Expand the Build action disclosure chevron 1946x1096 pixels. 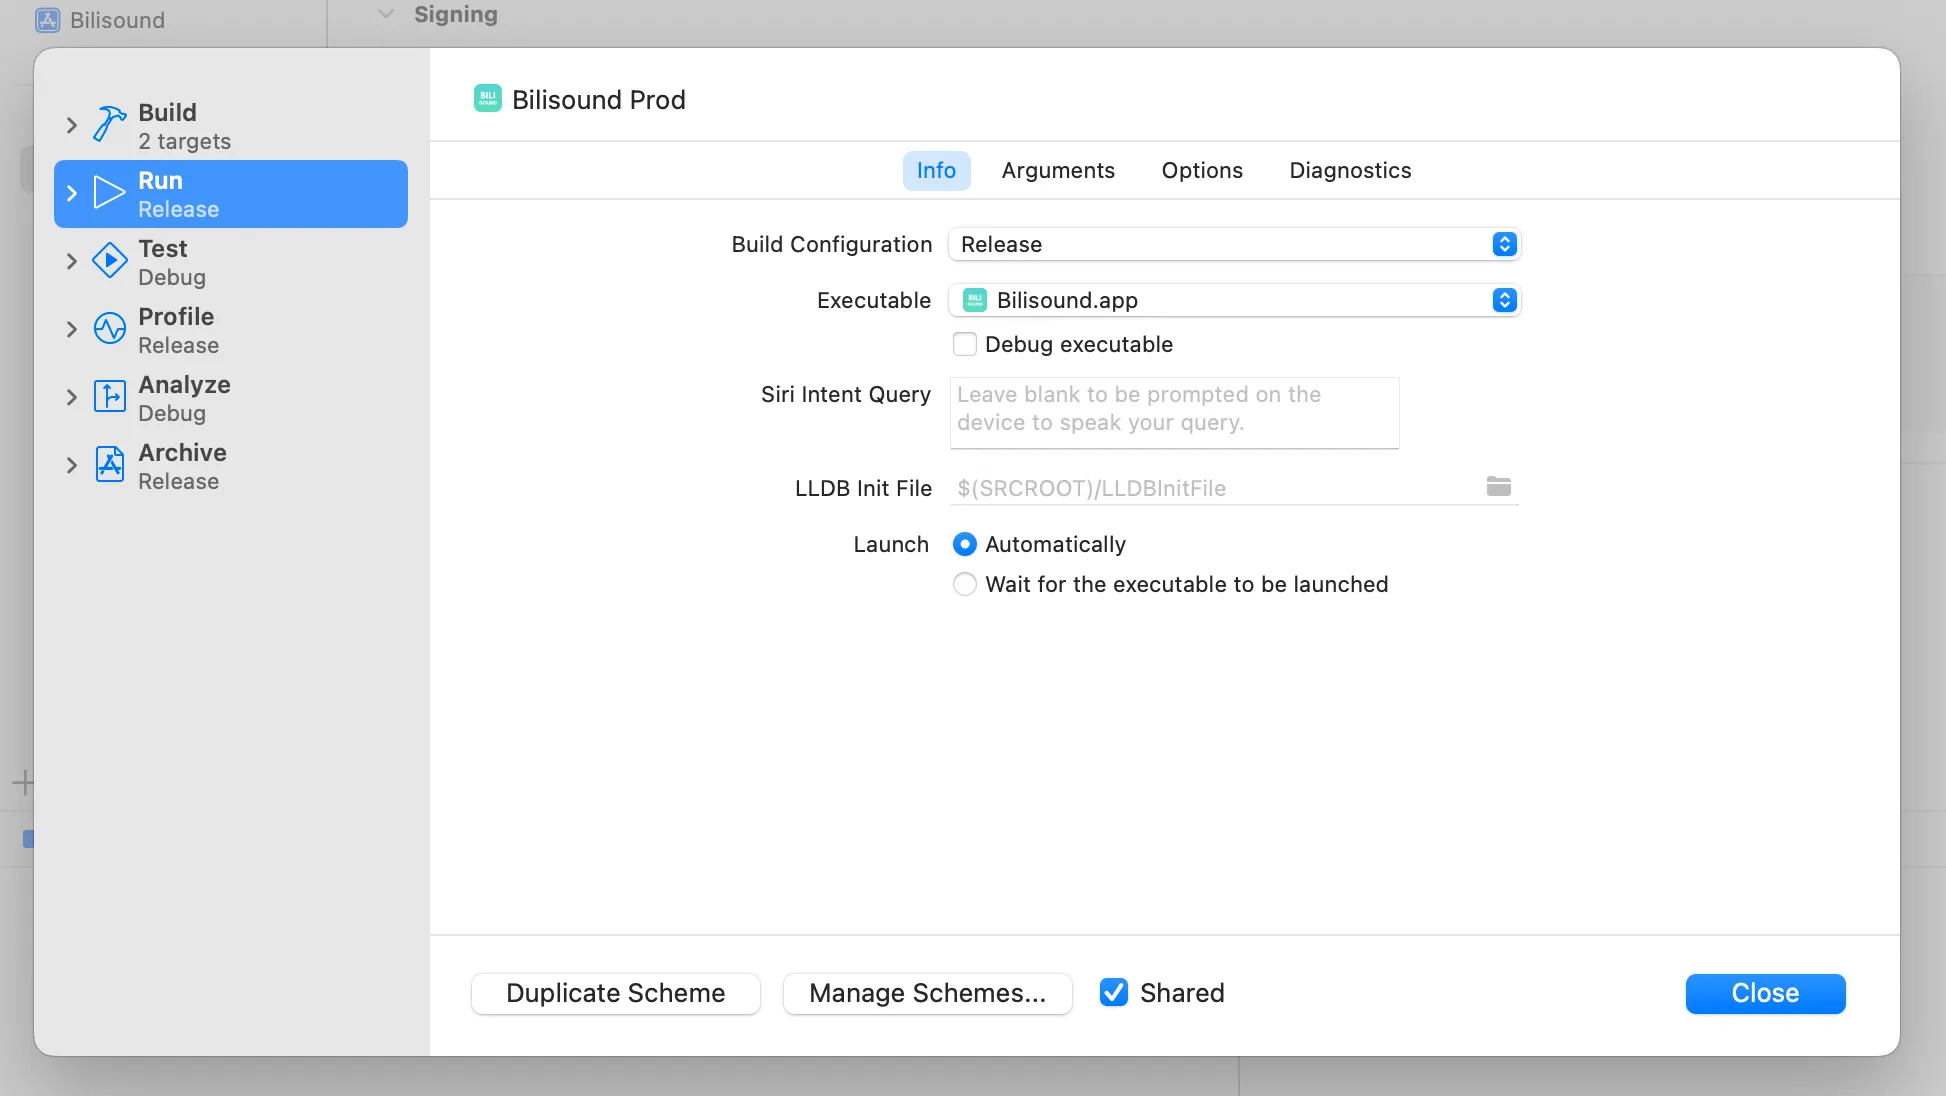(x=71, y=125)
